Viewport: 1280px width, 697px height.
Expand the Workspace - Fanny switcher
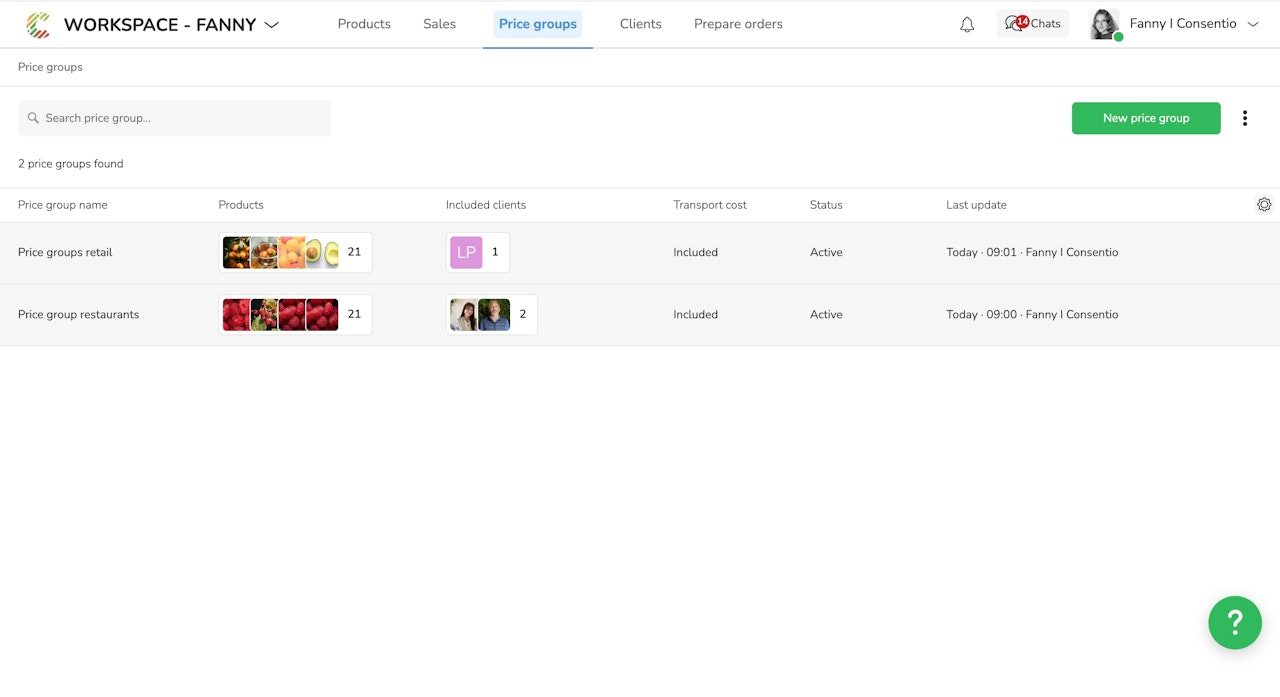[x=271, y=25]
